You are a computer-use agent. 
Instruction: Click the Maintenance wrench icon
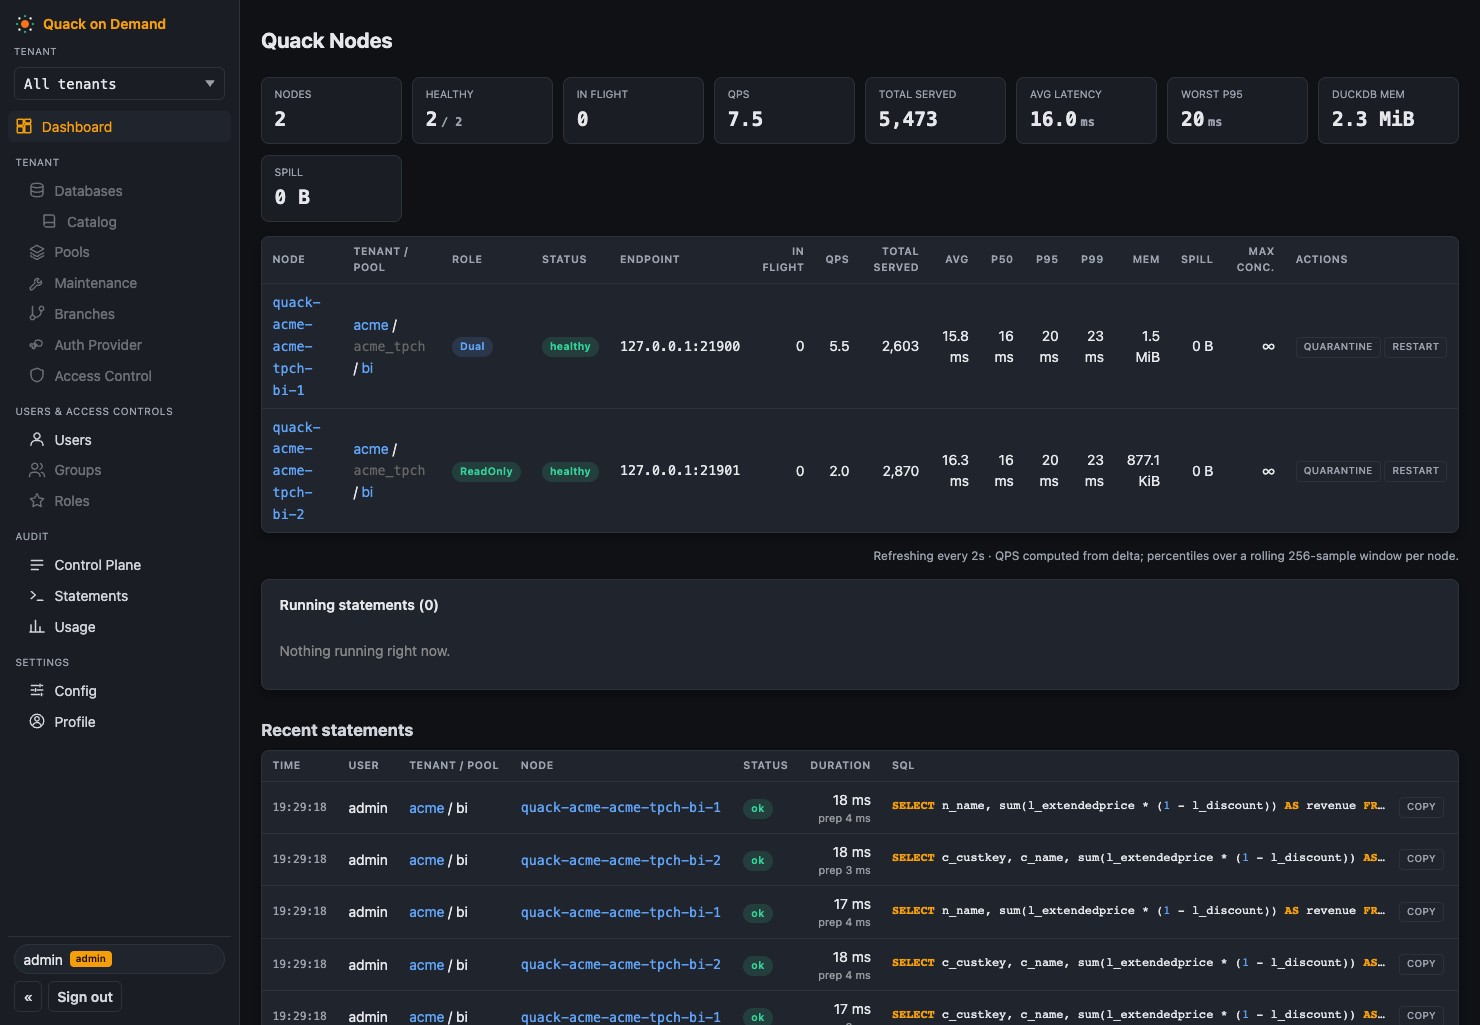(37, 283)
